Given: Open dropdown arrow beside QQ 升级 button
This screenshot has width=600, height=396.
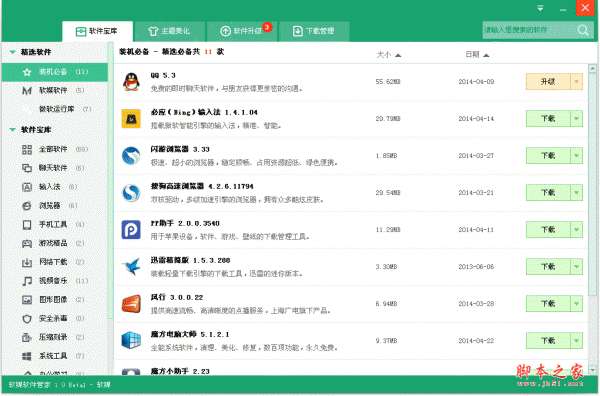Looking at the screenshot, I should tap(577, 82).
